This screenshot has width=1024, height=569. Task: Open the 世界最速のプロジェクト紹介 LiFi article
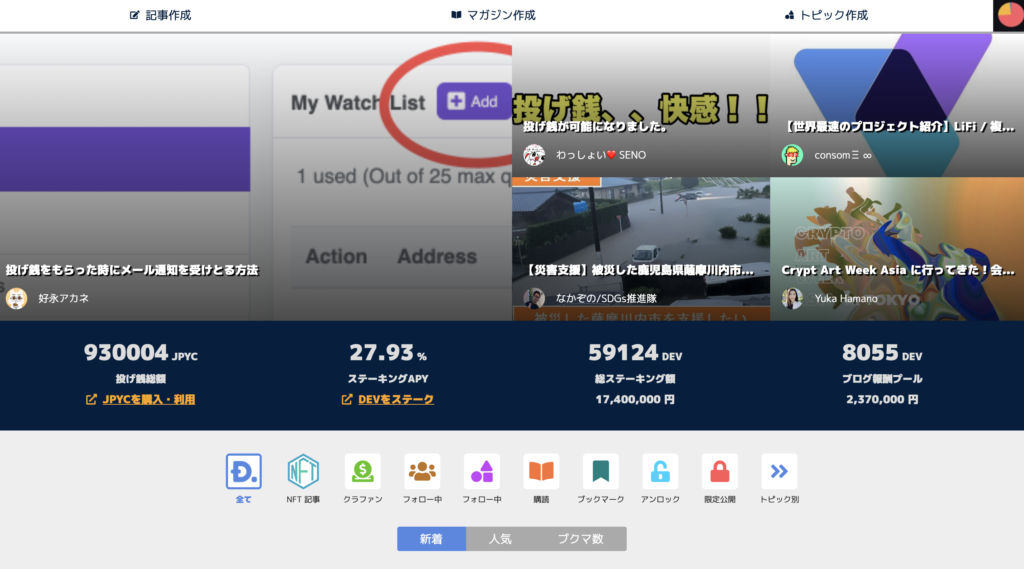coord(898,127)
